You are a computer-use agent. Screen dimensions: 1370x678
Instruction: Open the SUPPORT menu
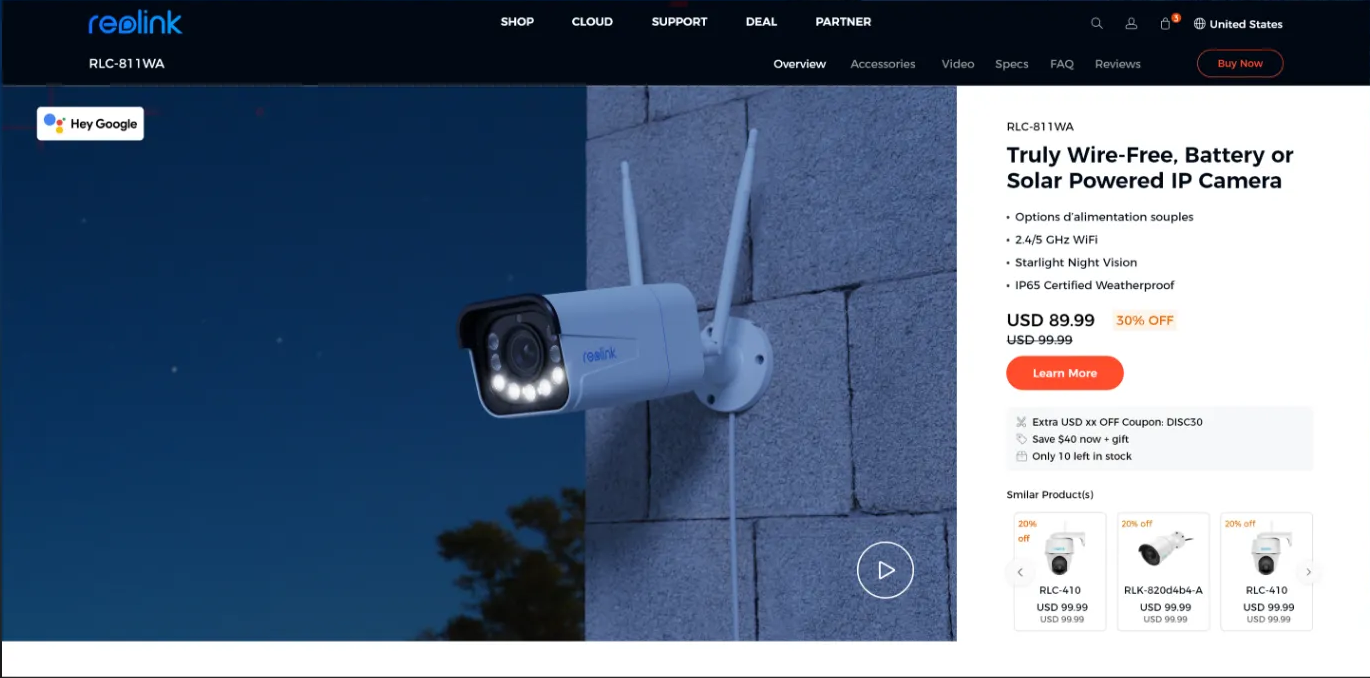tap(679, 22)
